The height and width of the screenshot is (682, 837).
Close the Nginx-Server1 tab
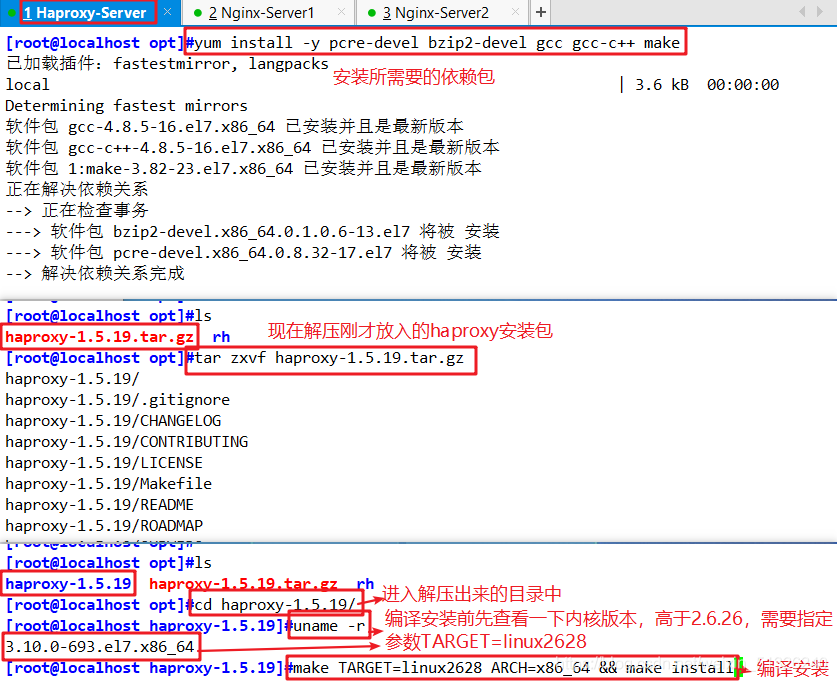pos(342,12)
